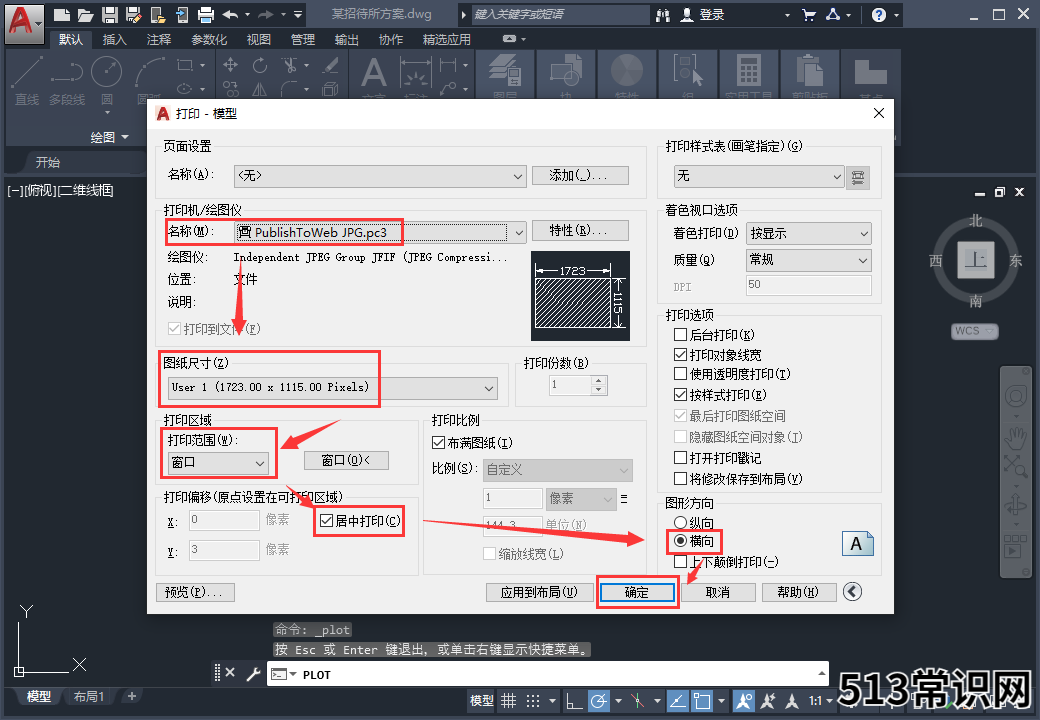The height and width of the screenshot is (720, 1040).
Task: Click the 特性(R)... button
Action: (580, 230)
